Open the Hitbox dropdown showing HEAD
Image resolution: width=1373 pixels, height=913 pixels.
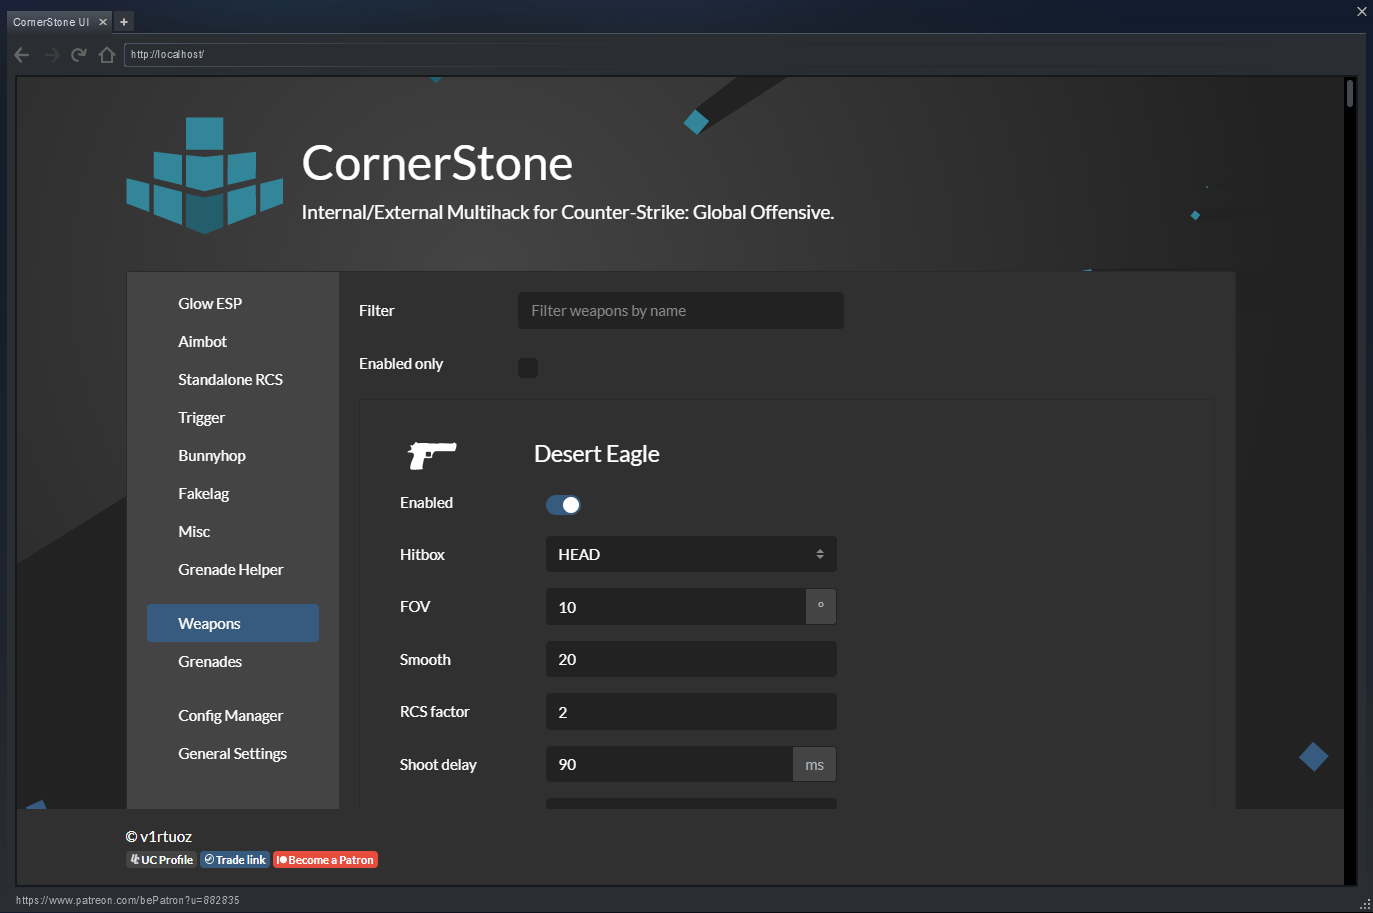coord(690,555)
